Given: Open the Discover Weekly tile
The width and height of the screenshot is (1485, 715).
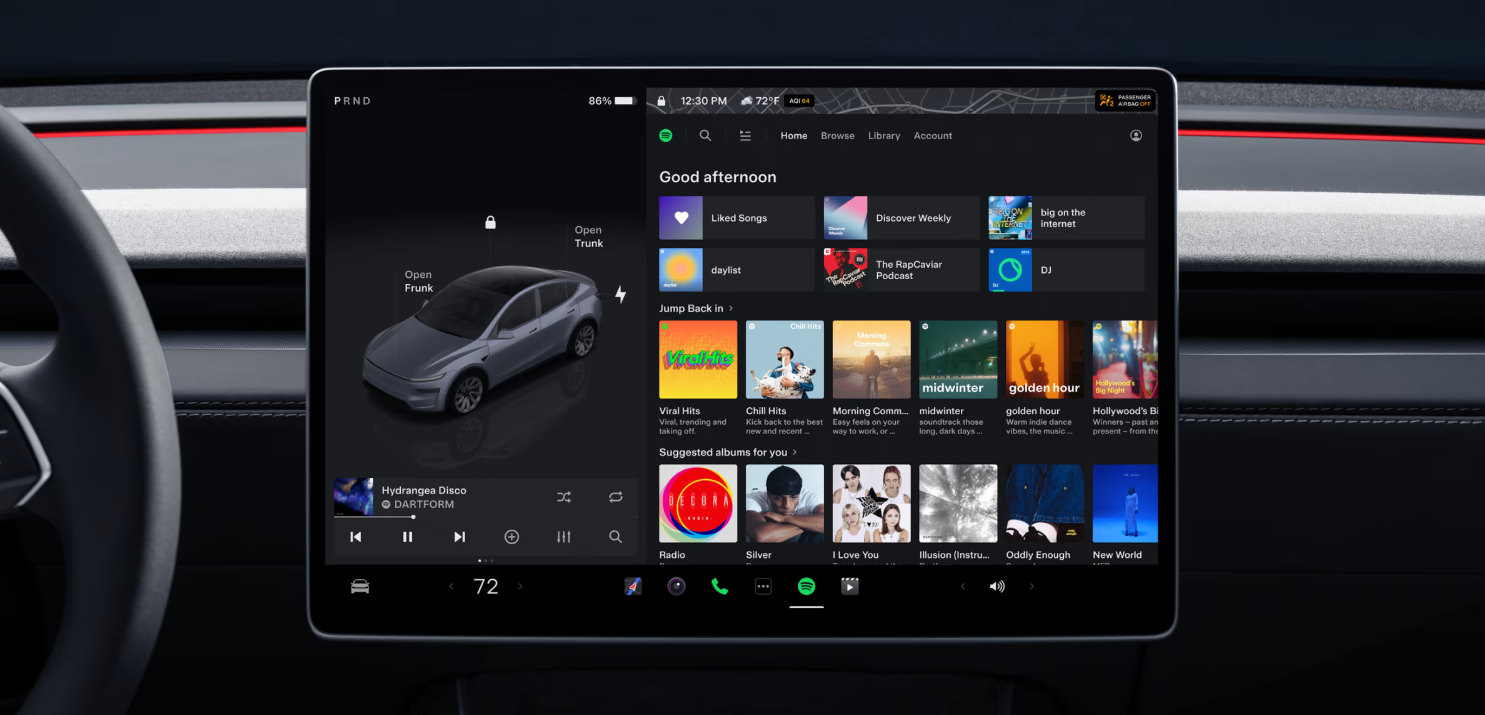Looking at the screenshot, I should click(x=902, y=218).
